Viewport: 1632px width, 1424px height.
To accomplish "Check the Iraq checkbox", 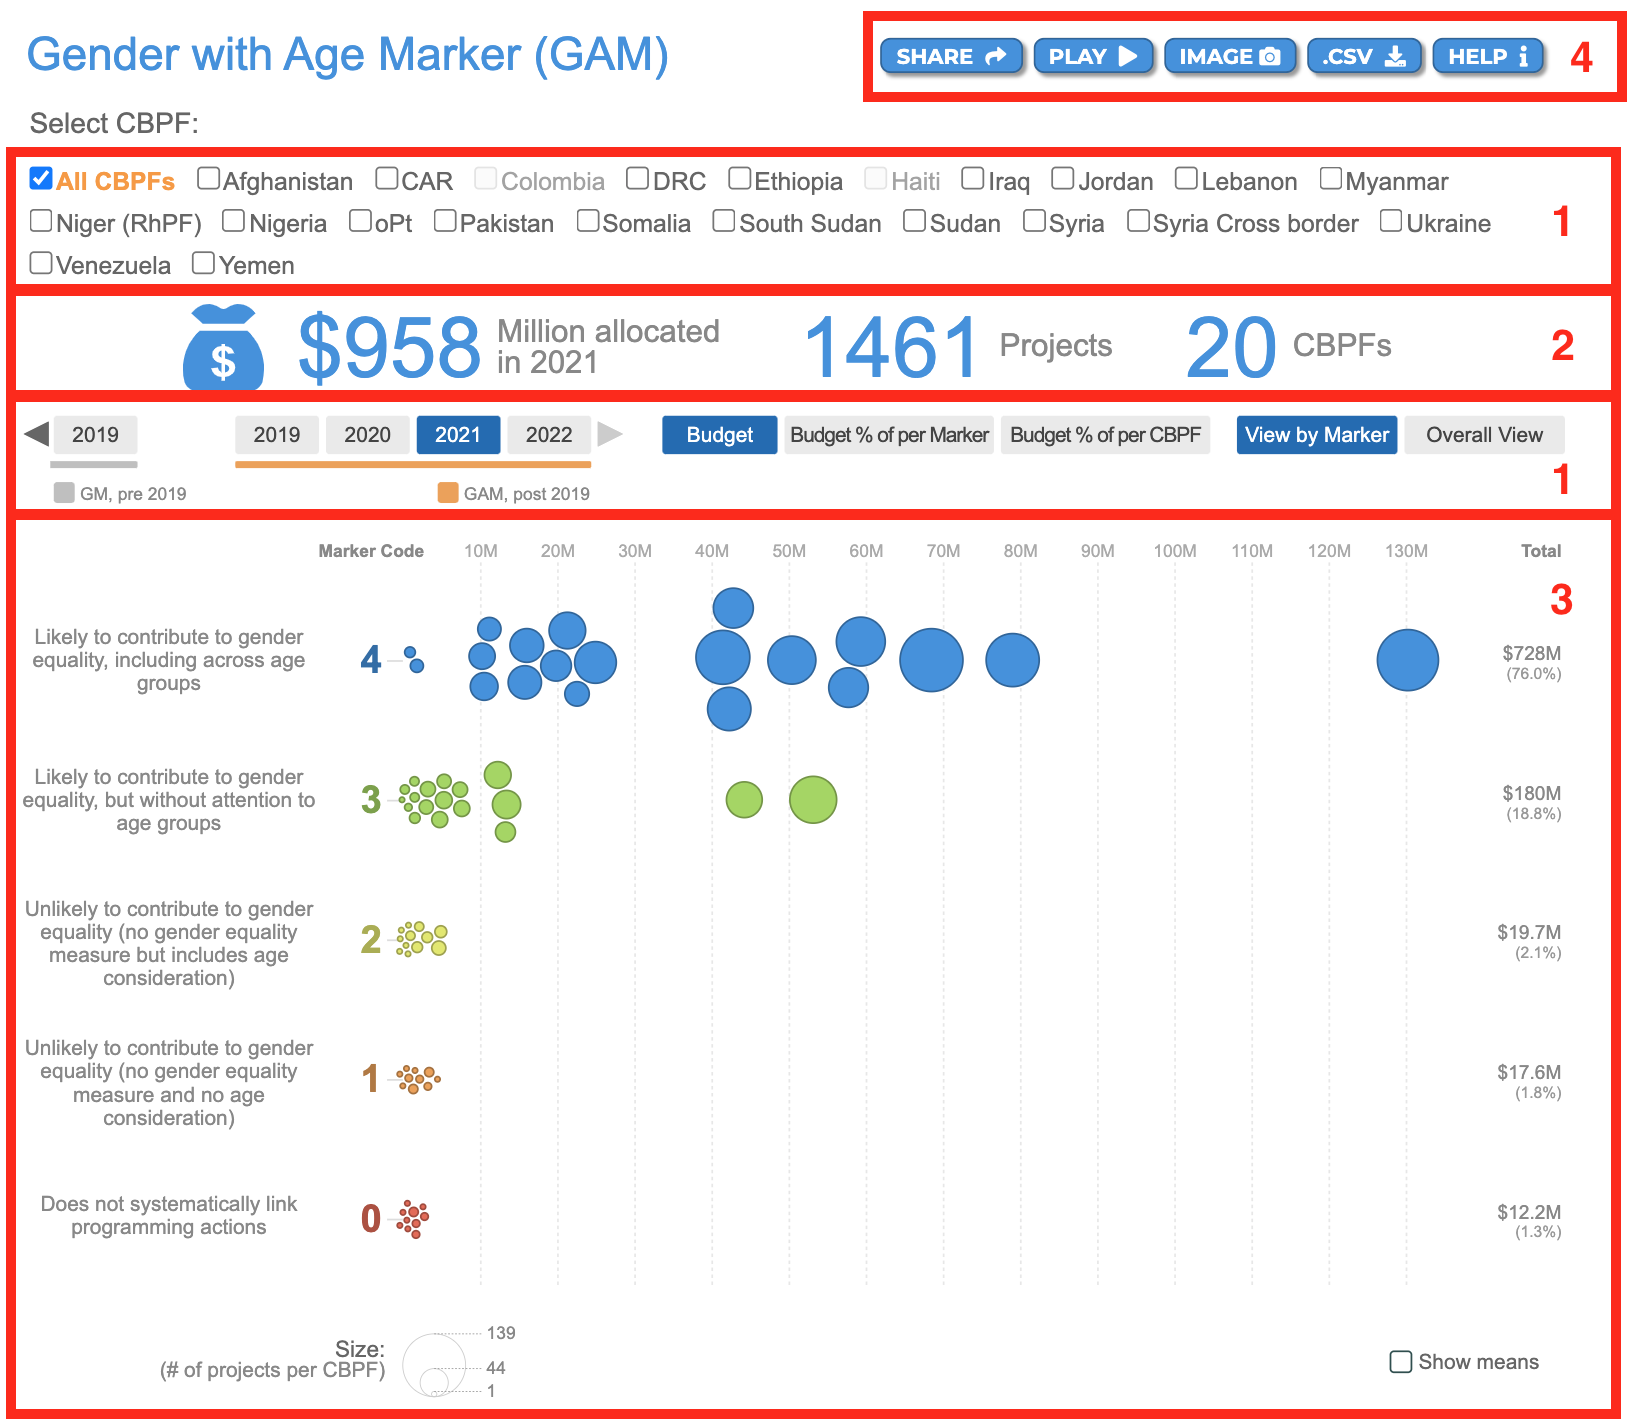I will point(973,179).
